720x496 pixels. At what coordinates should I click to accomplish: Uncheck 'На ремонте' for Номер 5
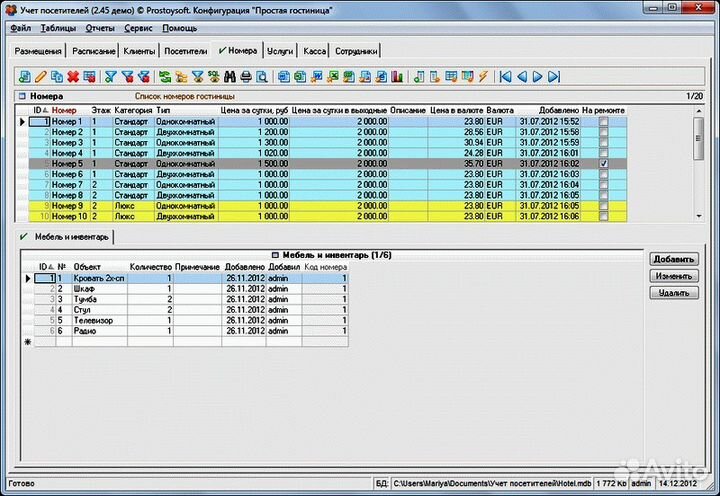[602, 163]
